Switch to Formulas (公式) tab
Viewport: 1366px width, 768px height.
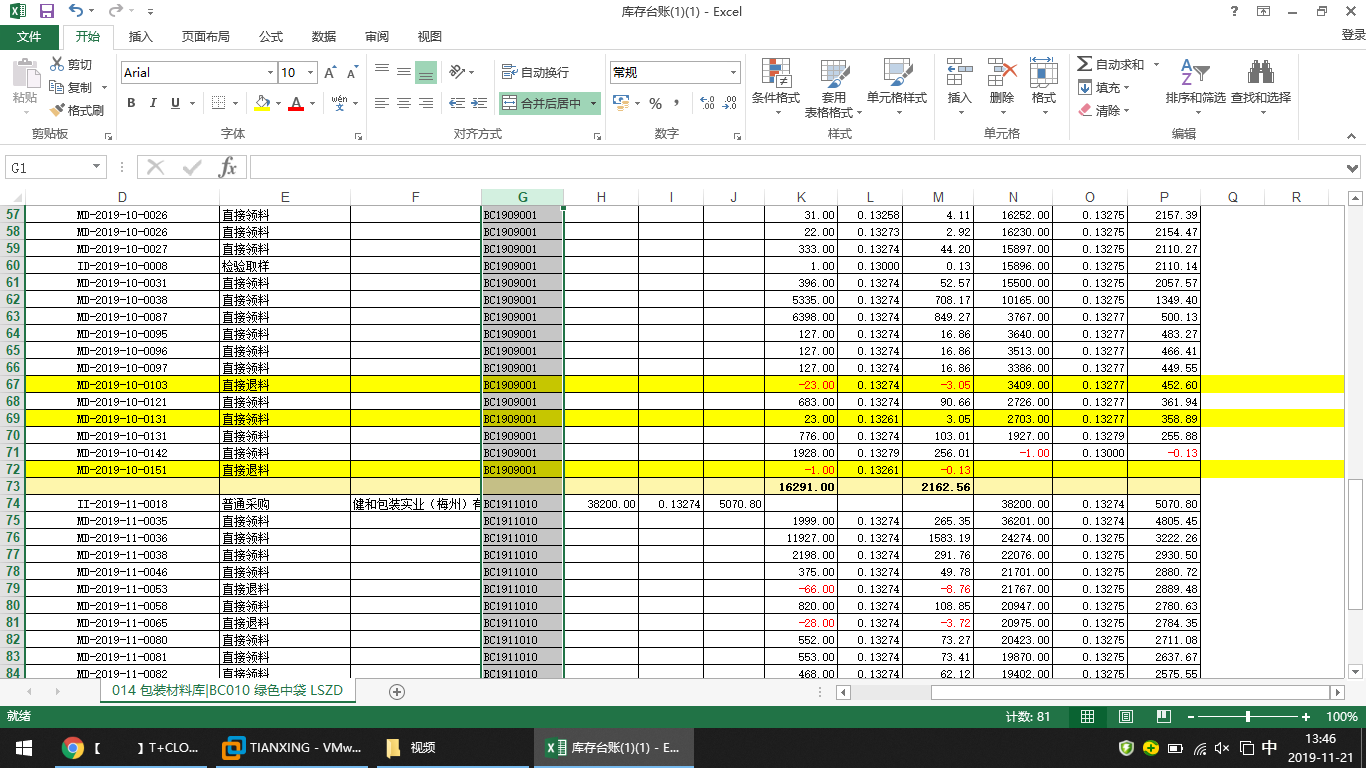pos(271,37)
